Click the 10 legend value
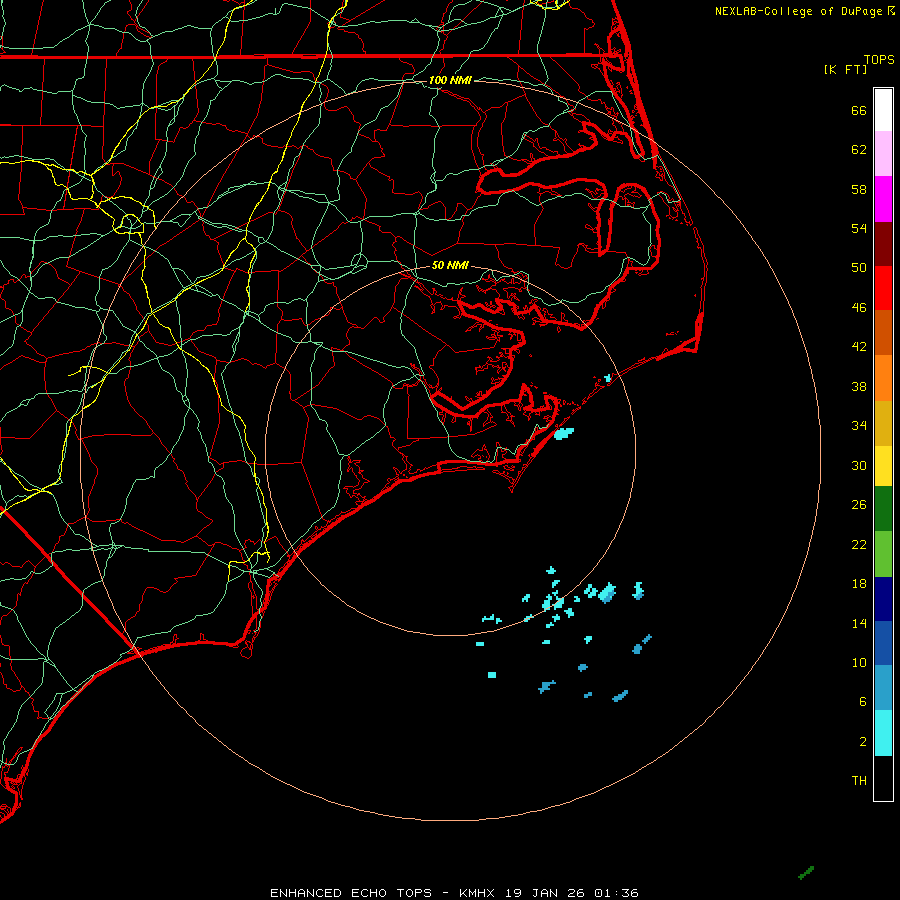 859,662
